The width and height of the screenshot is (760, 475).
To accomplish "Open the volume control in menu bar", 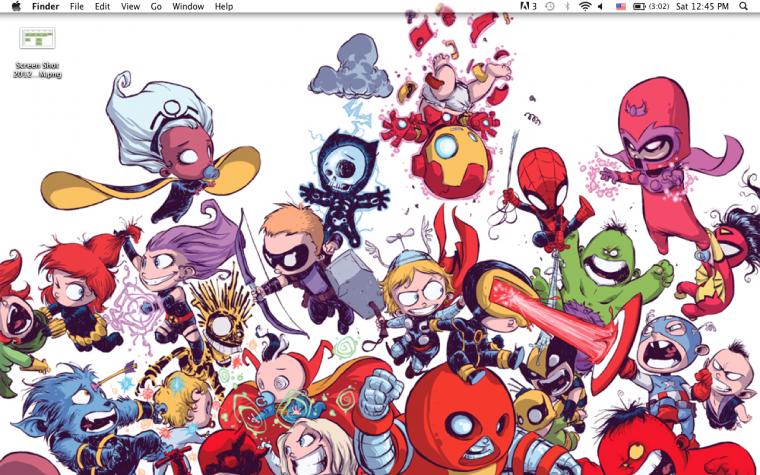I will pos(601,6).
